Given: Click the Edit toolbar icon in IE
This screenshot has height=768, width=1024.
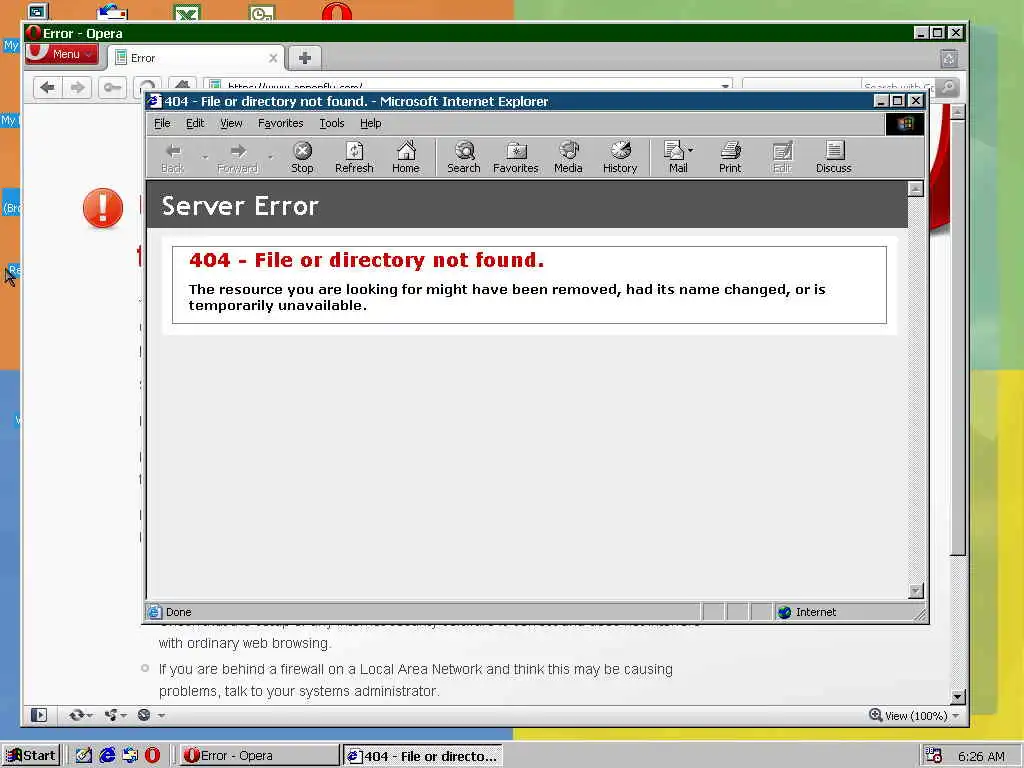Looking at the screenshot, I should pos(782,157).
